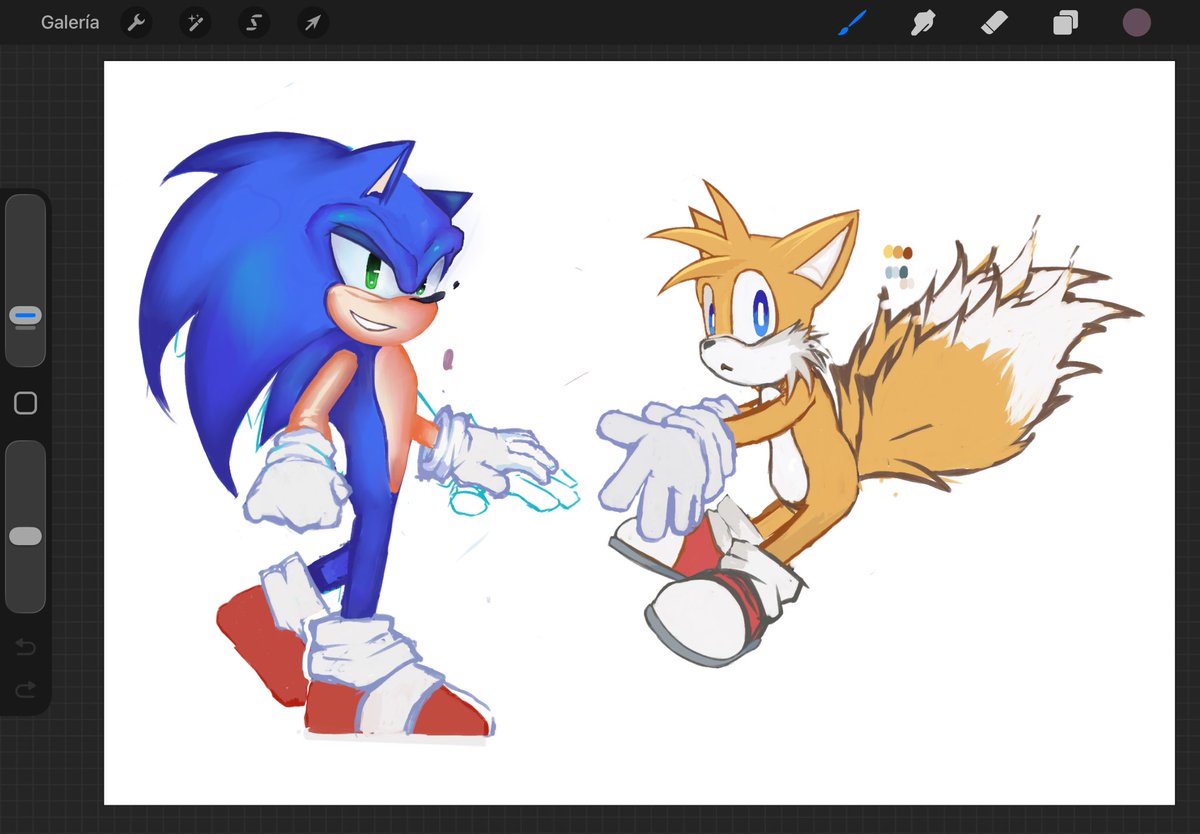
Task: Open the Galería gallery view
Action: pos(70,22)
